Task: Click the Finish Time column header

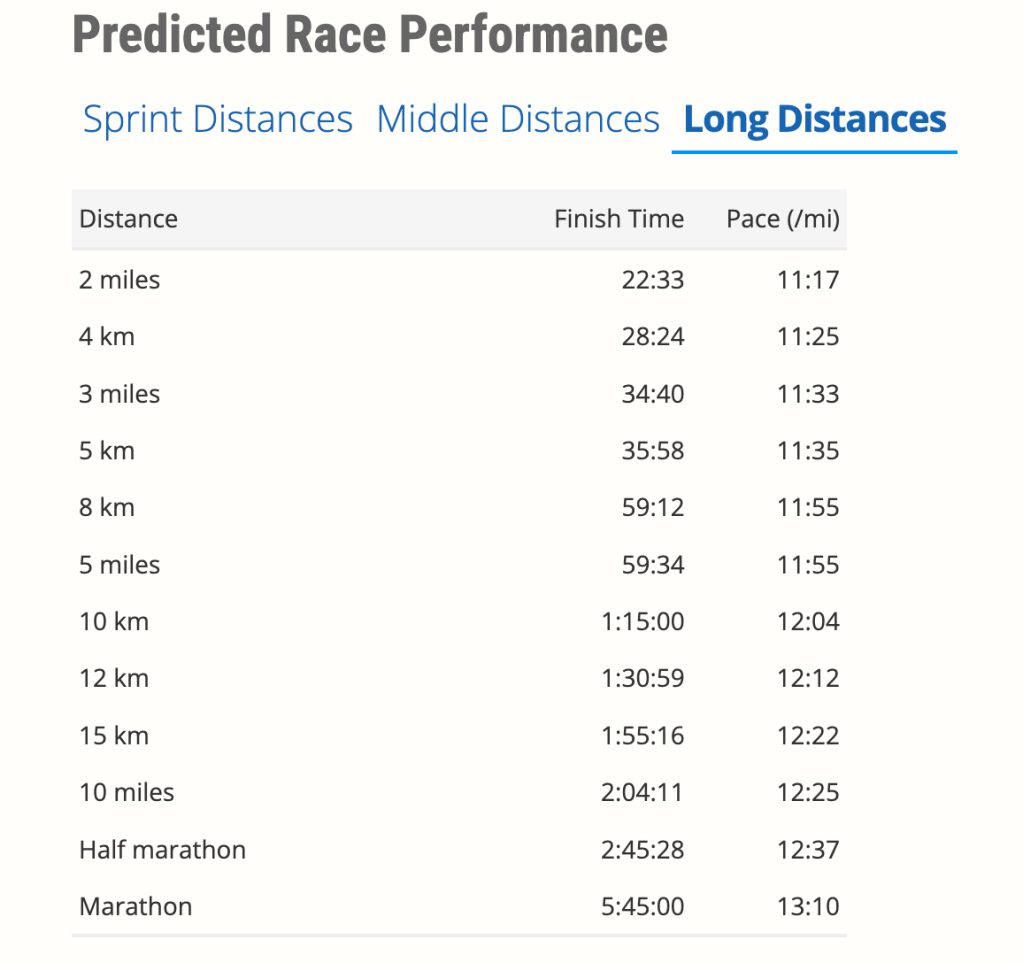Action: click(619, 219)
